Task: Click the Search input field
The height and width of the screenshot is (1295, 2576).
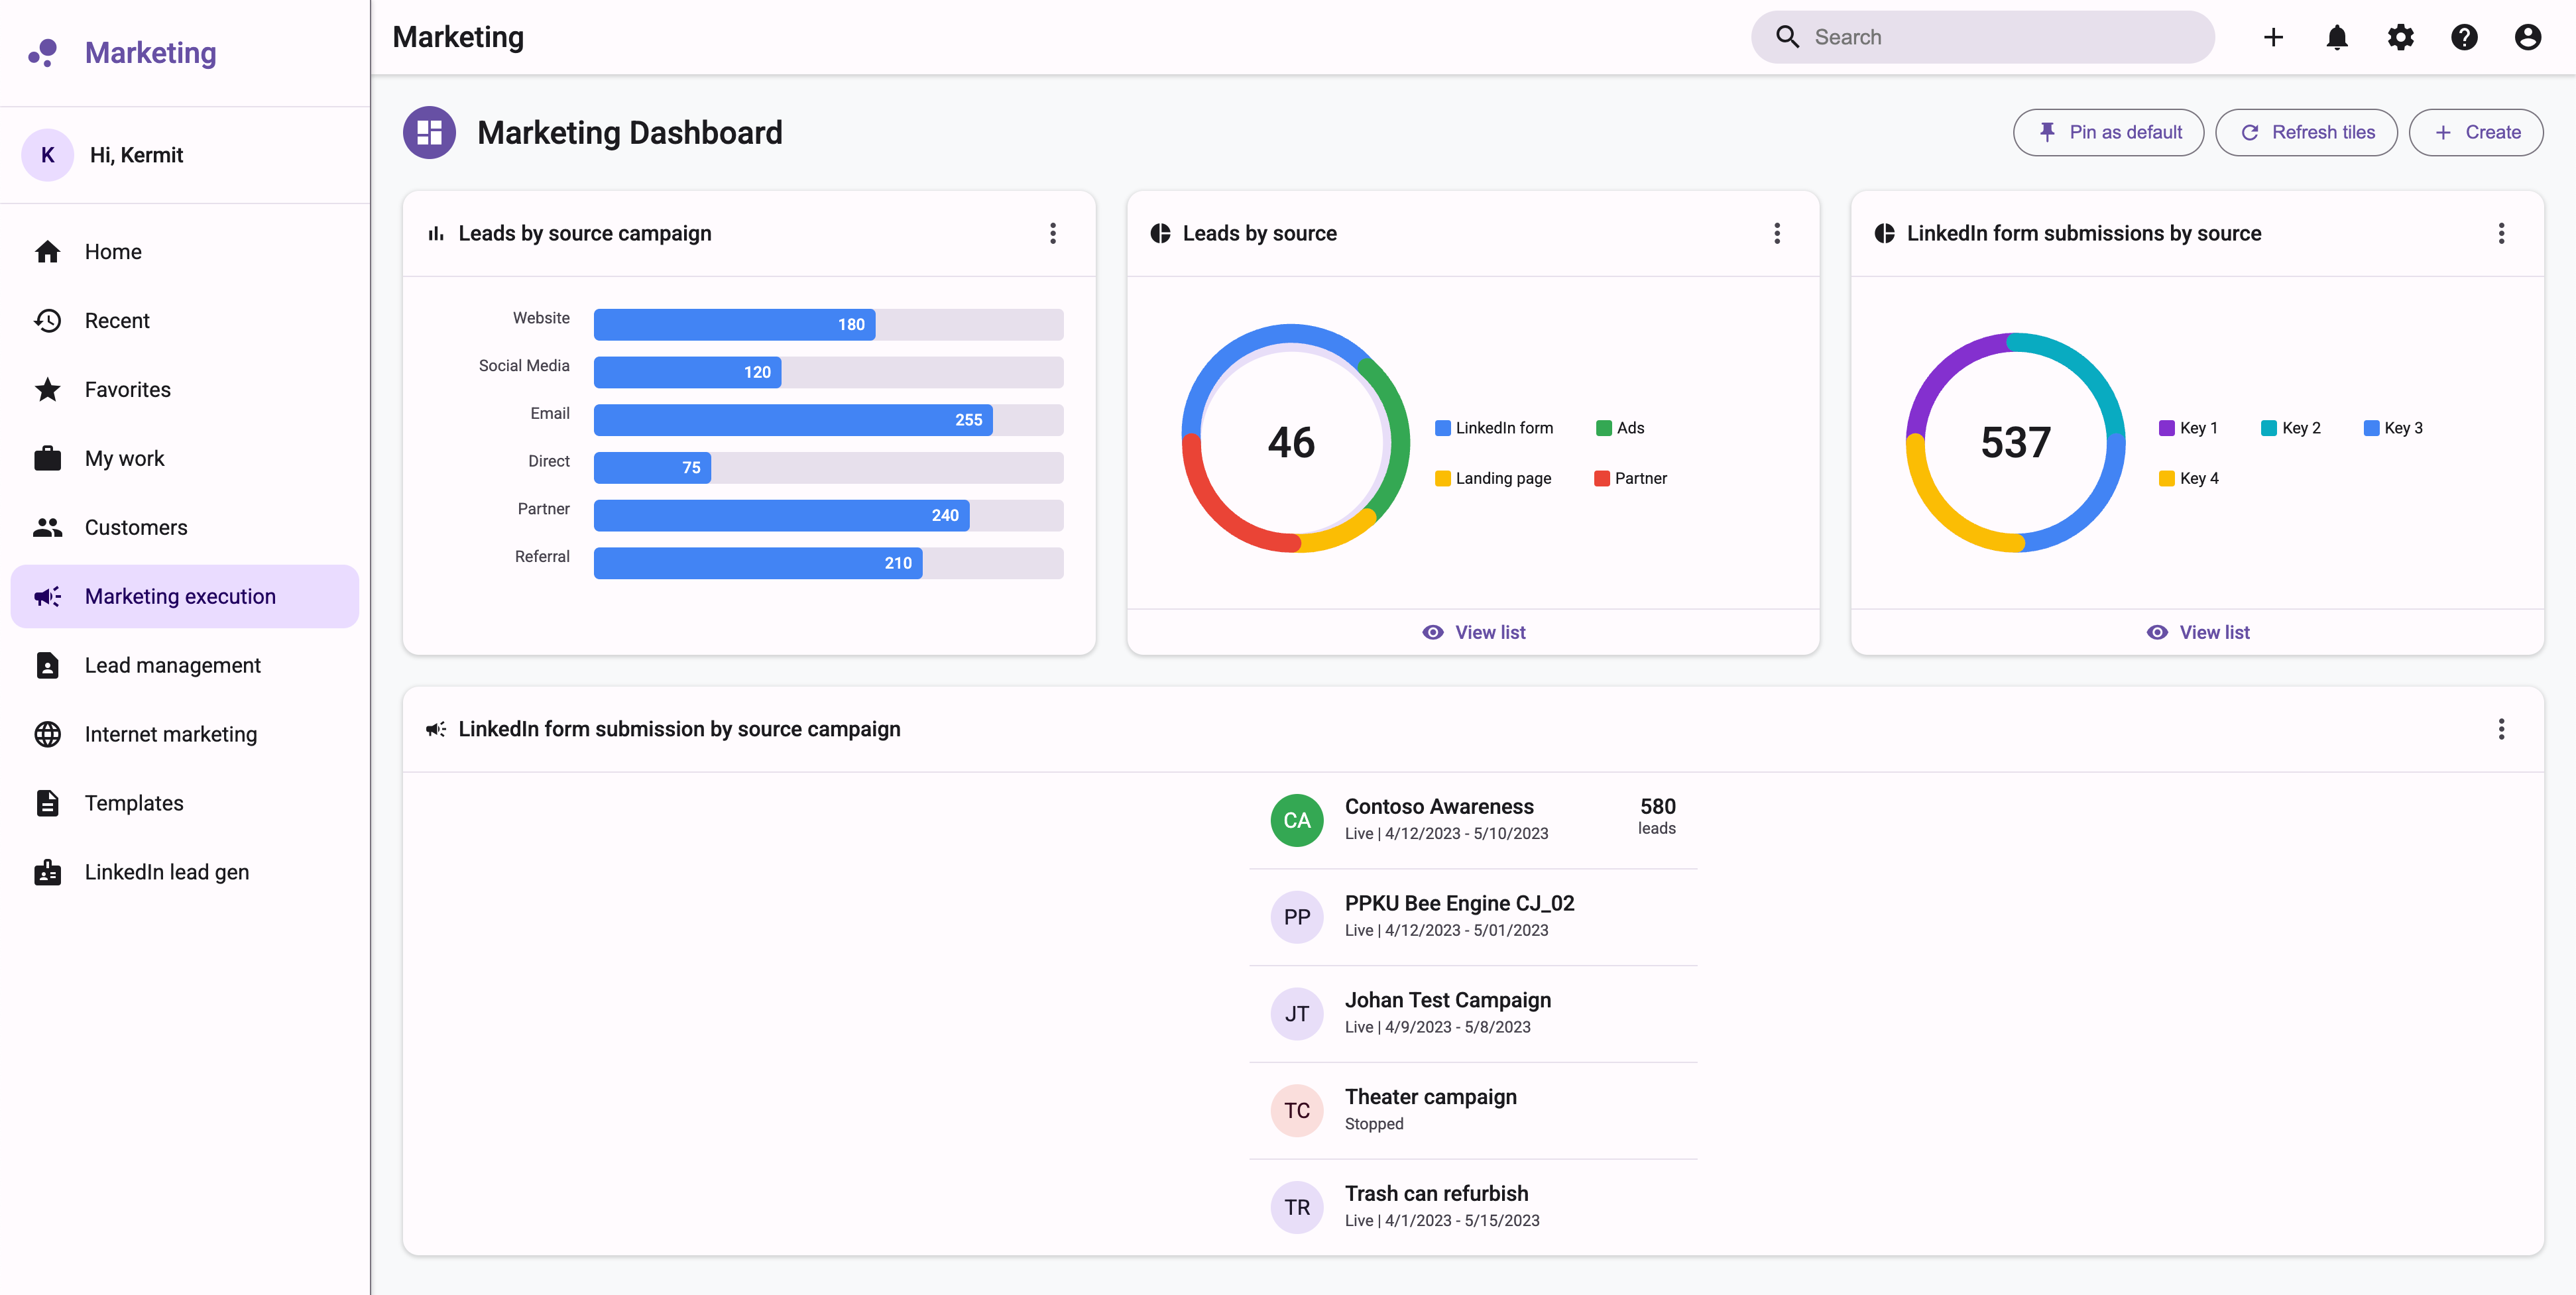Action: pos(2000,37)
